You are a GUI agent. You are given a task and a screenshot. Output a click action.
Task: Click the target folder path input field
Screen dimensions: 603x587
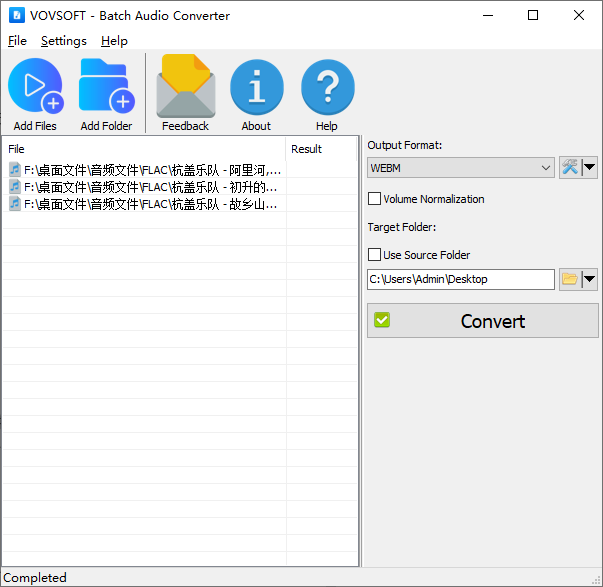click(460, 279)
